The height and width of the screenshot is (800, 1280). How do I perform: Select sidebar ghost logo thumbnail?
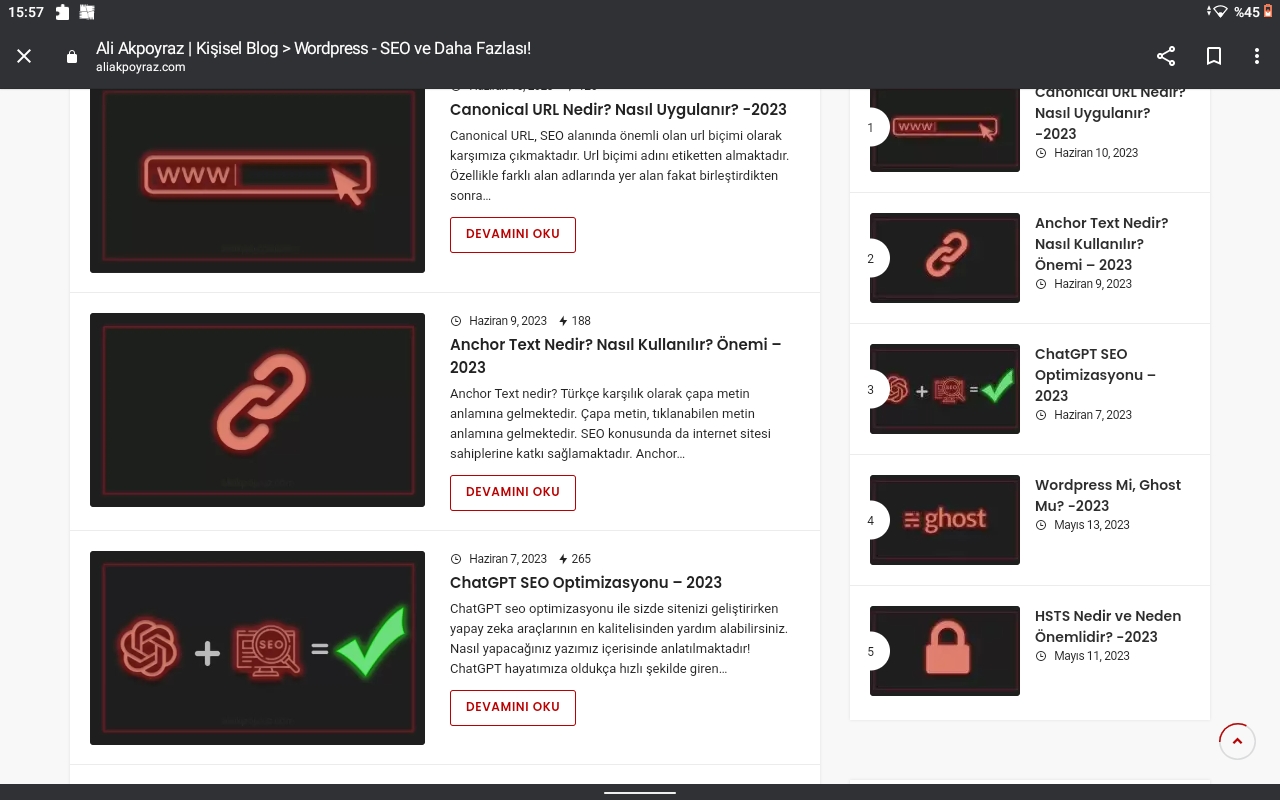tap(945, 520)
